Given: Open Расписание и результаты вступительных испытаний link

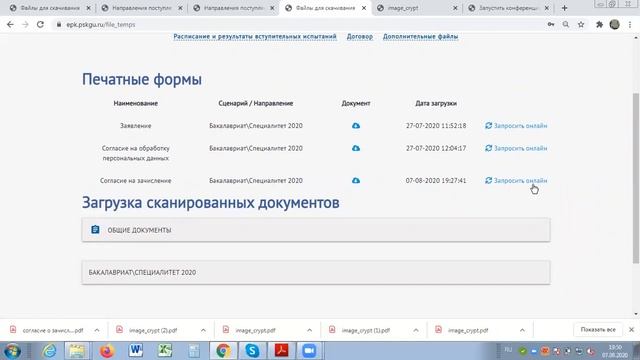Looking at the screenshot, I should 255,36.
